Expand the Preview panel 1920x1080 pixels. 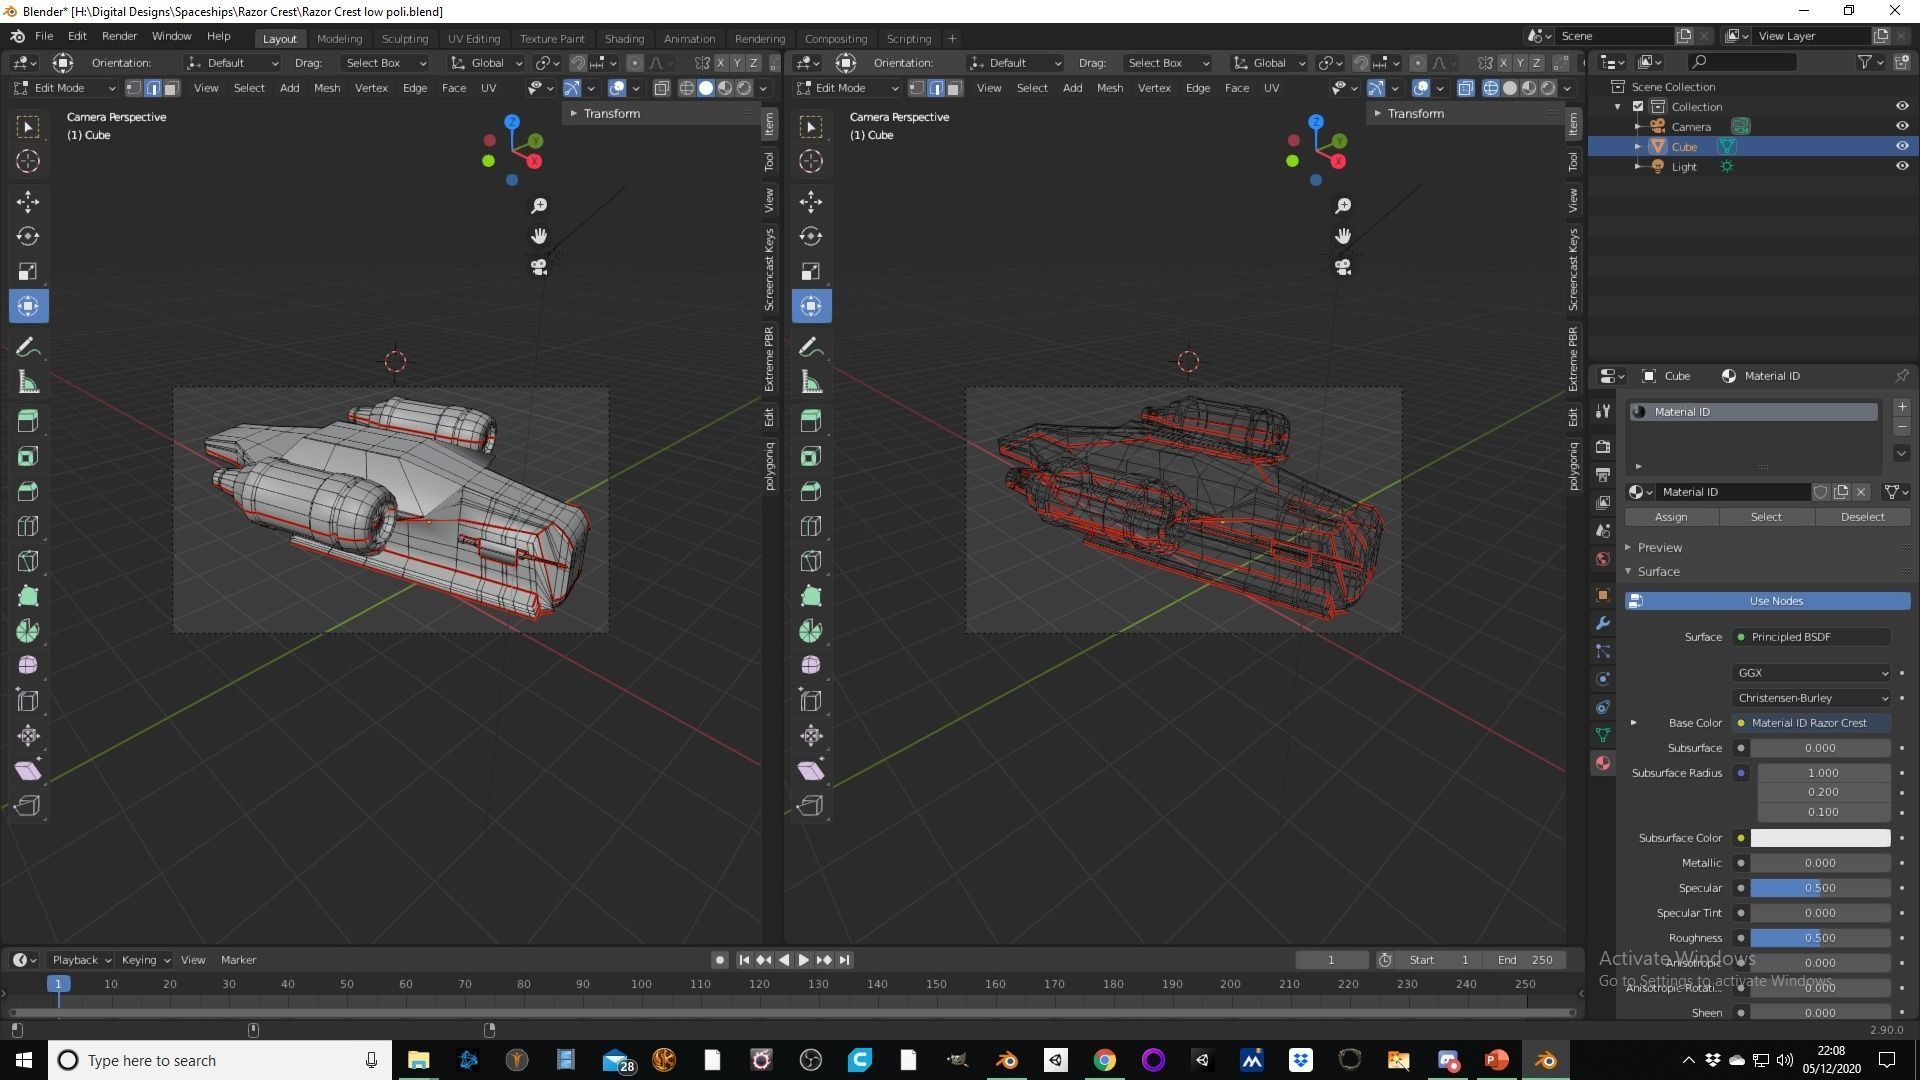pos(1659,547)
